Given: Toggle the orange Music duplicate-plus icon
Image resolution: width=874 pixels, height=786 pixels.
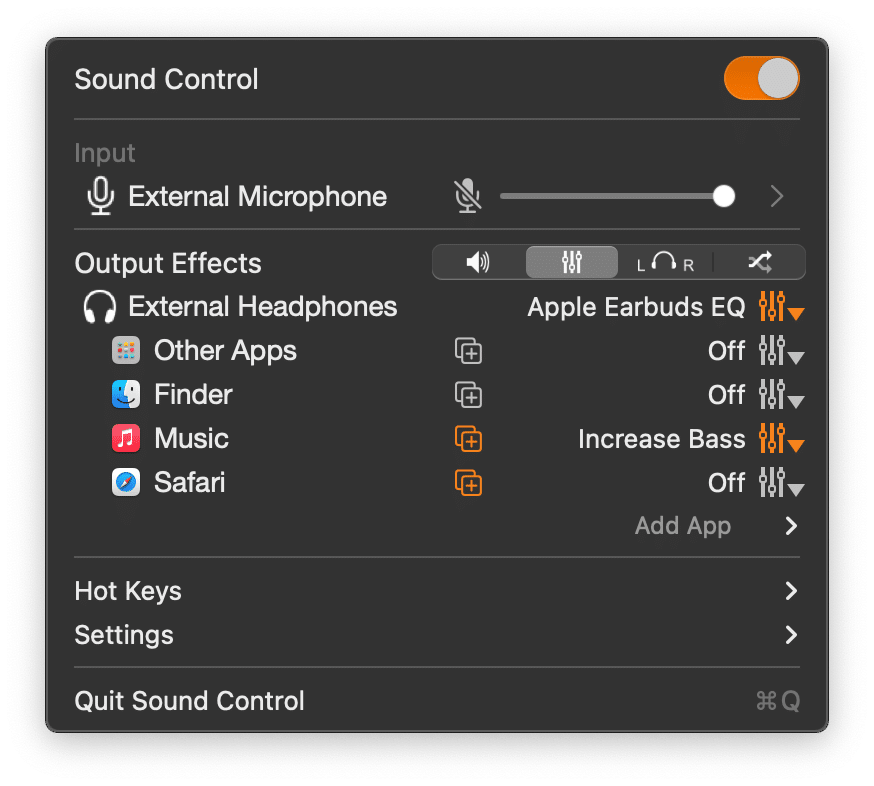Looking at the screenshot, I should [x=468, y=439].
